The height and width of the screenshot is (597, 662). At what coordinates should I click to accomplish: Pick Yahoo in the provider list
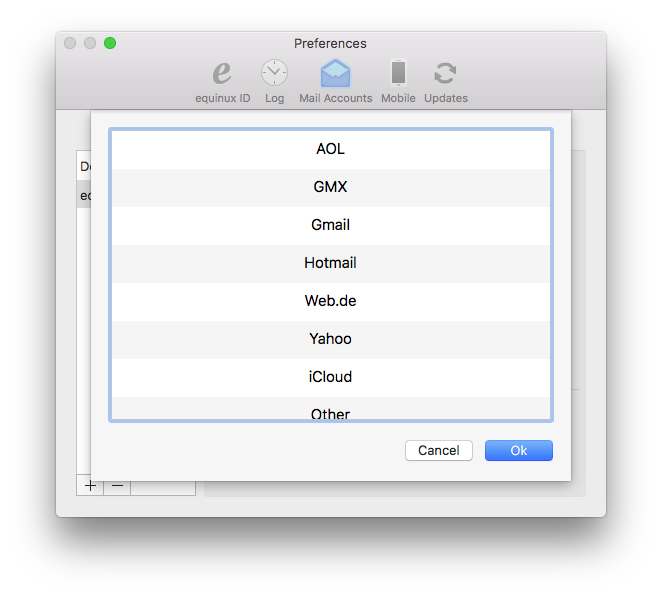pyautogui.click(x=331, y=339)
